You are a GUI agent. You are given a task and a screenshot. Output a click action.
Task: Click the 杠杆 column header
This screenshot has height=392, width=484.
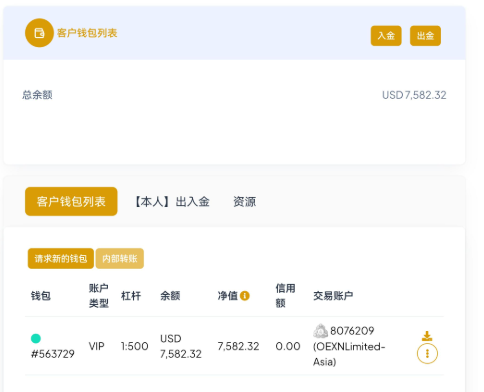tap(131, 296)
